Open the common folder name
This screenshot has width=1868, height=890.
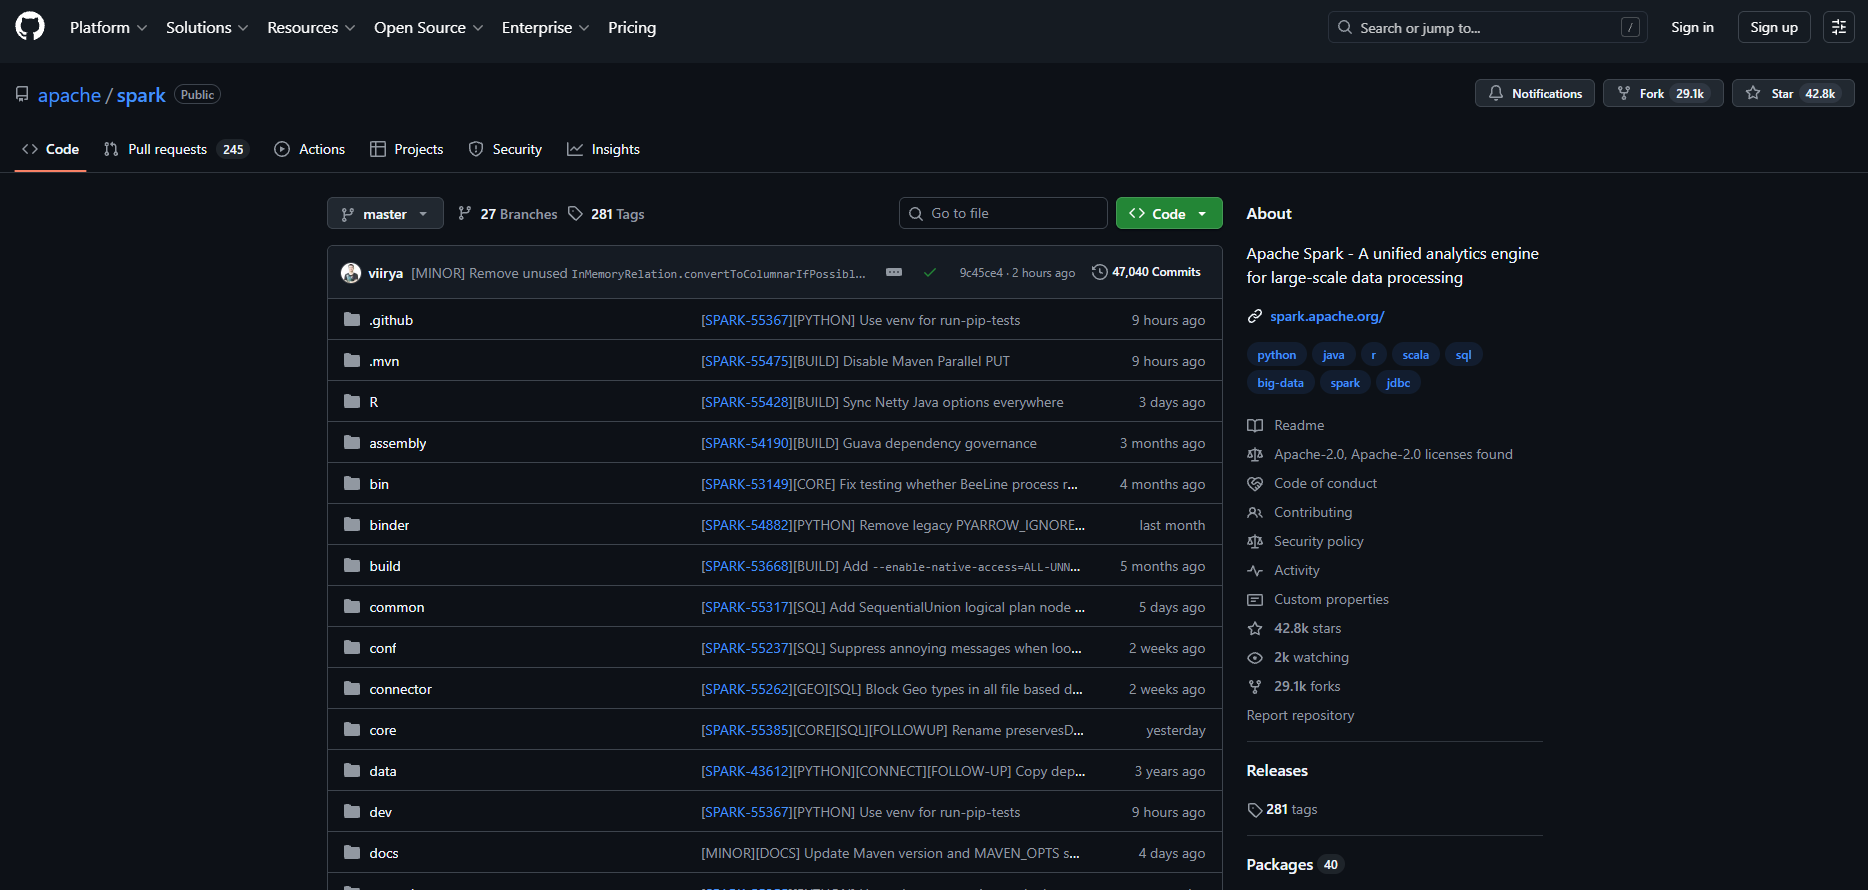tap(397, 607)
